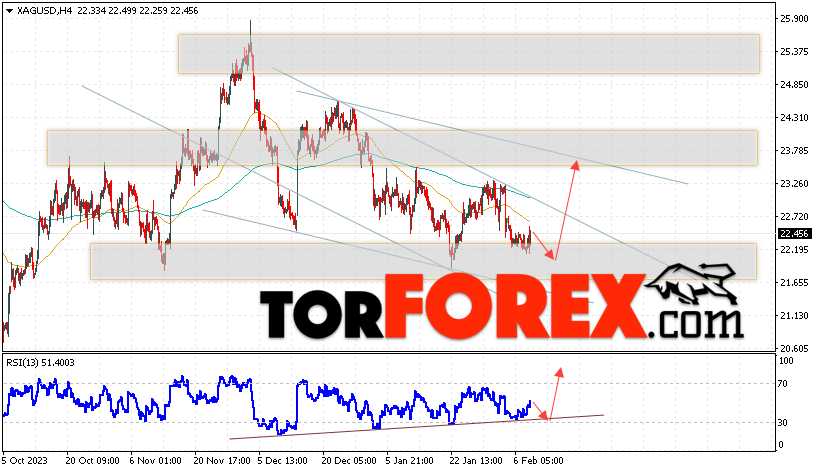Viewport: 816px width, 472px height.
Task: Select the RSI(13) 51.4003 indicator label
Action: click(x=40, y=363)
